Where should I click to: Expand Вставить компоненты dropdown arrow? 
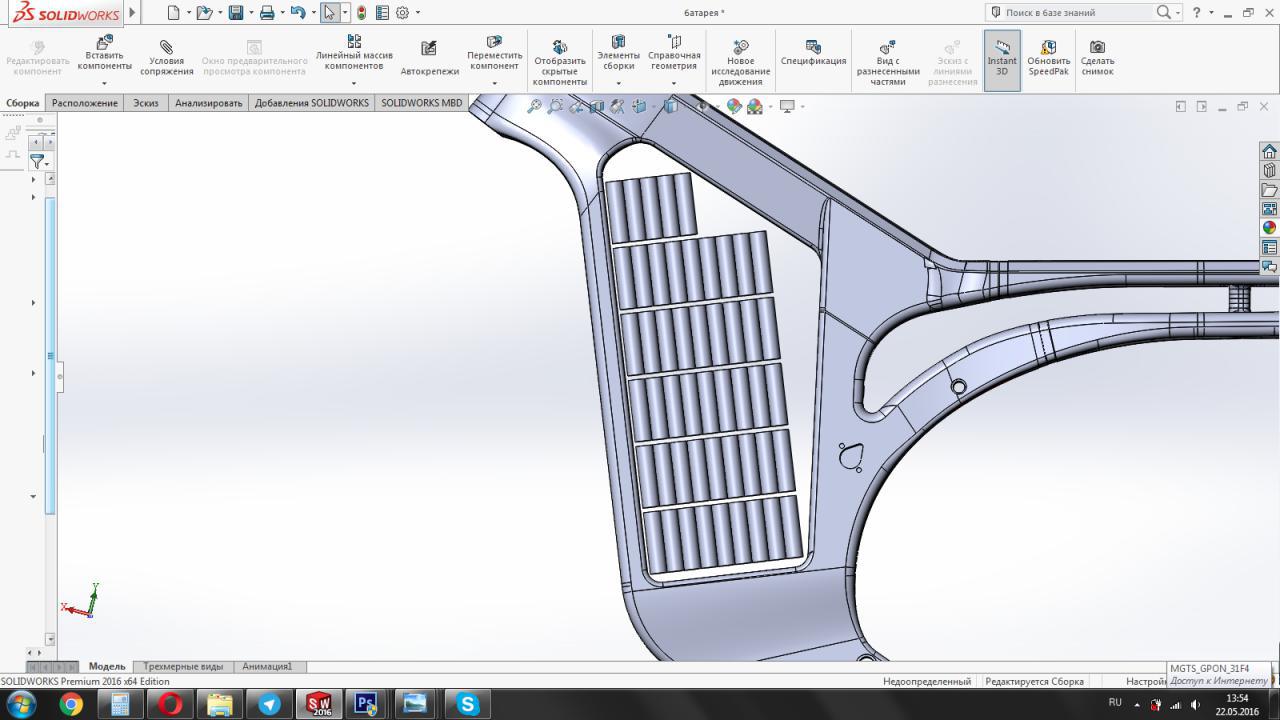[104, 84]
